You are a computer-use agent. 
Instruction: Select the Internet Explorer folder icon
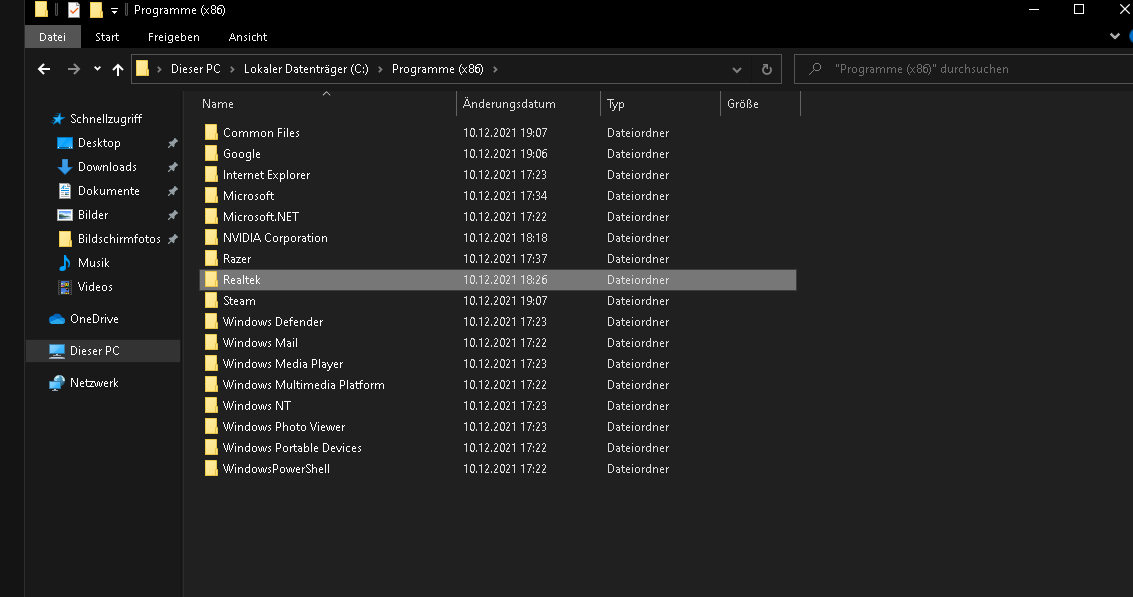[x=211, y=174]
